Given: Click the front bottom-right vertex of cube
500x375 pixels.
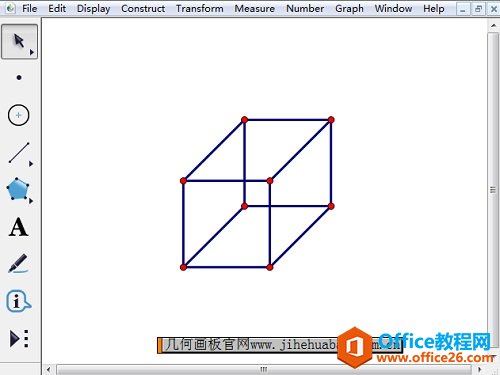Looking at the screenshot, I should tap(270, 267).
